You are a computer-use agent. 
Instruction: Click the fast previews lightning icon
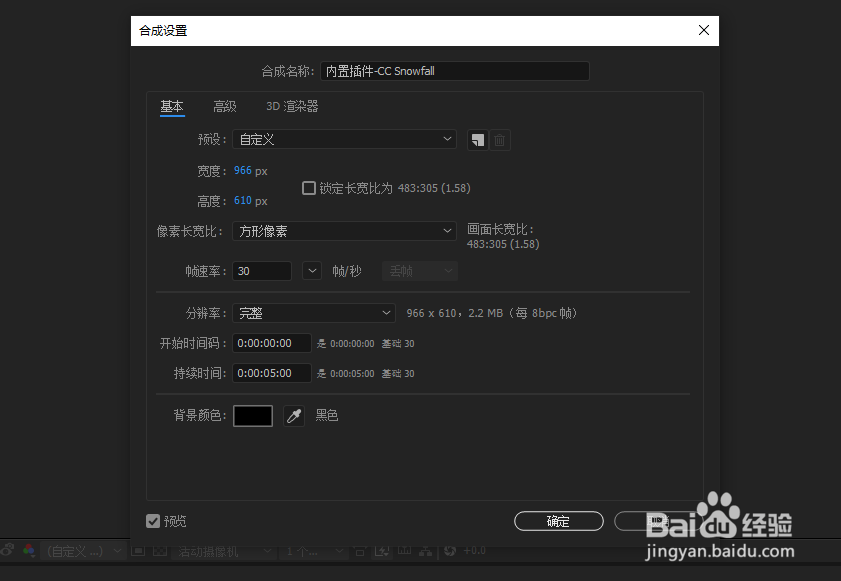coord(382,550)
